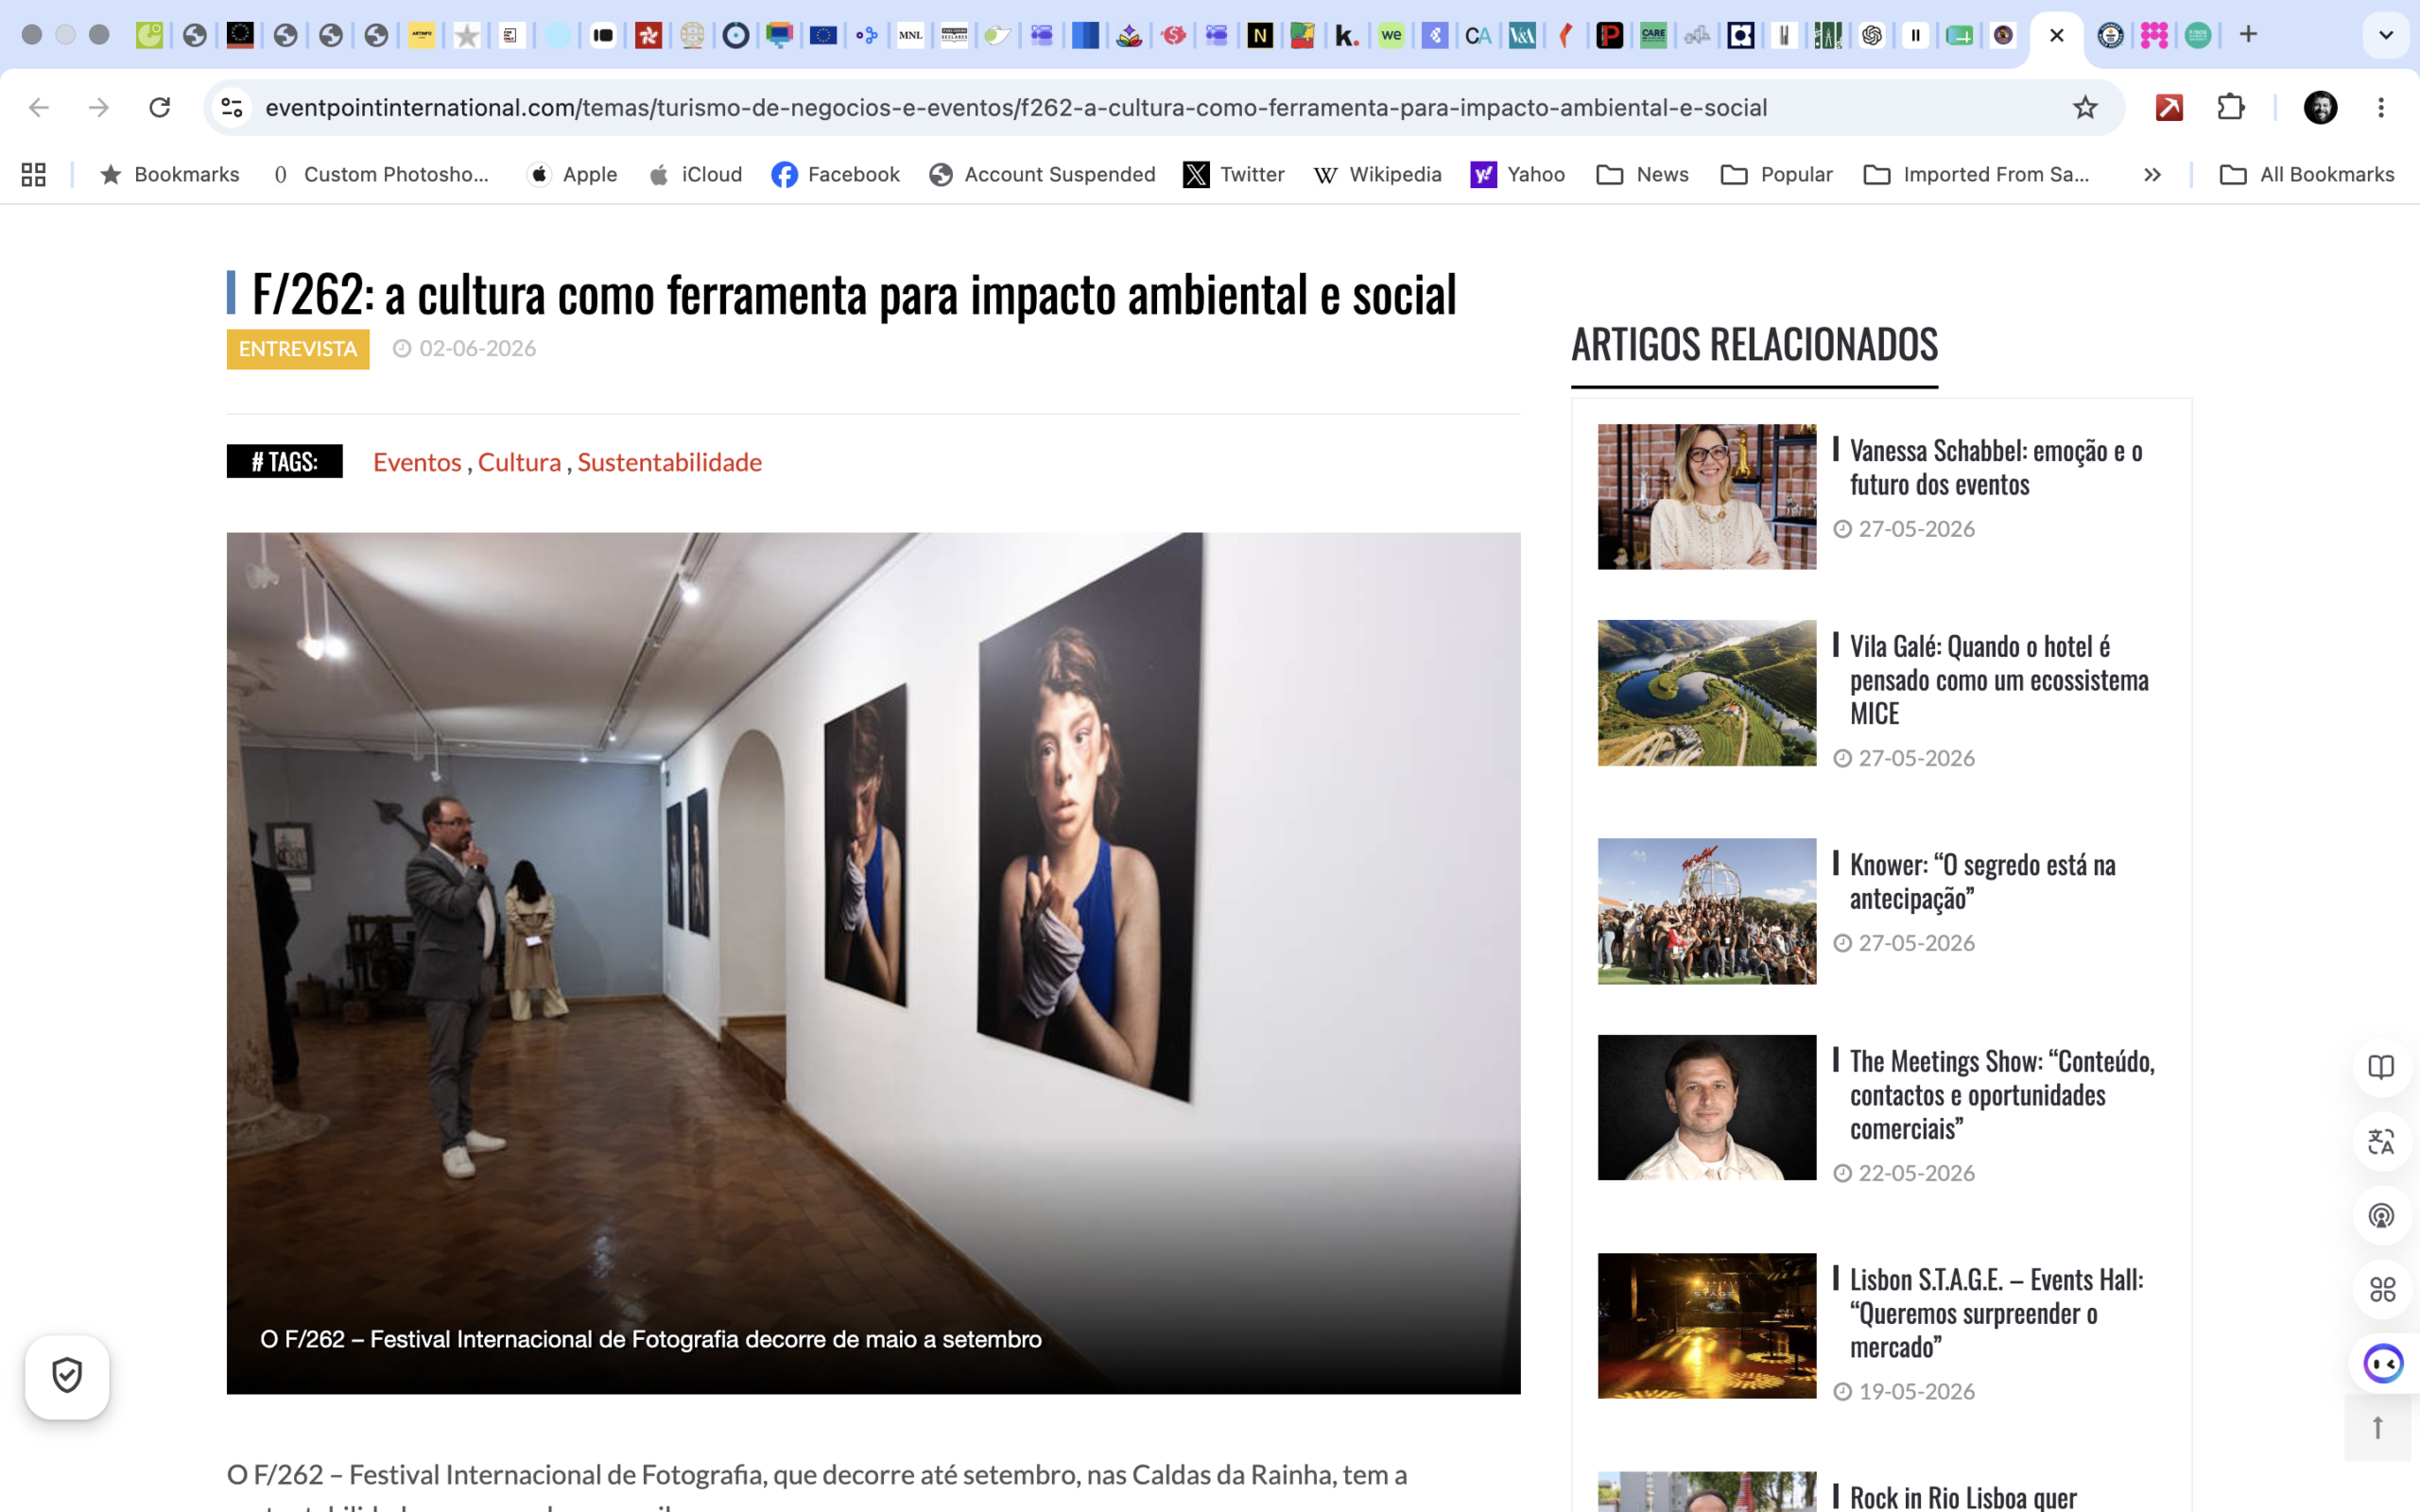Show hidden bookmarks with the overflow chevron
The image size is (2420, 1512).
pyautogui.click(x=2152, y=175)
